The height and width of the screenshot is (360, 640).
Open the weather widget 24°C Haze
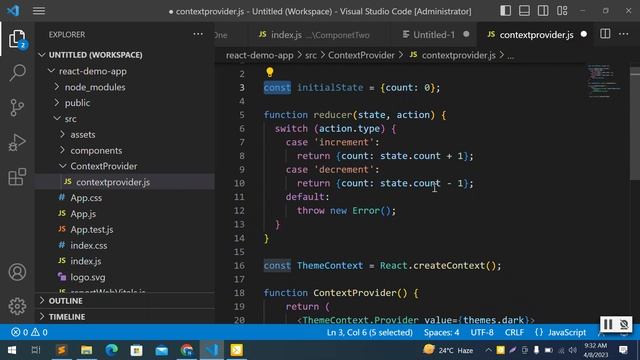tap(449, 350)
